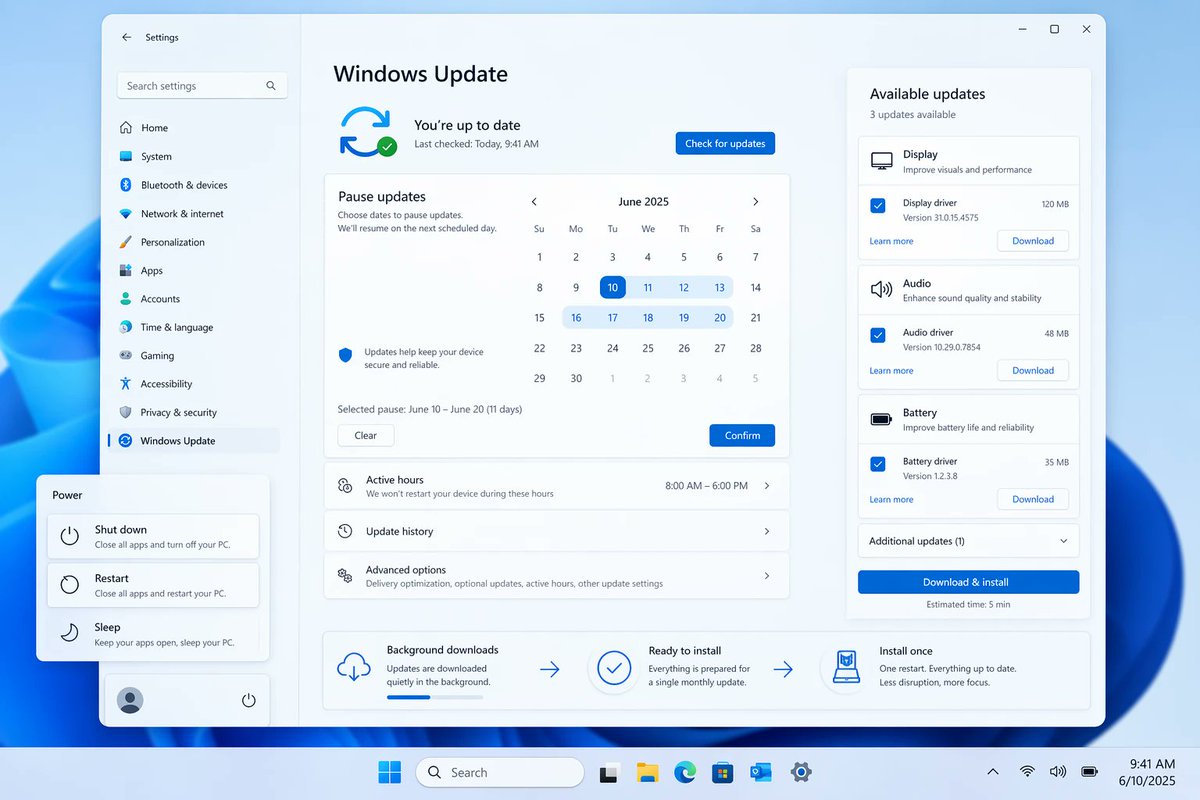Download the Audio driver update
1200x800 pixels.
pyautogui.click(x=1033, y=370)
